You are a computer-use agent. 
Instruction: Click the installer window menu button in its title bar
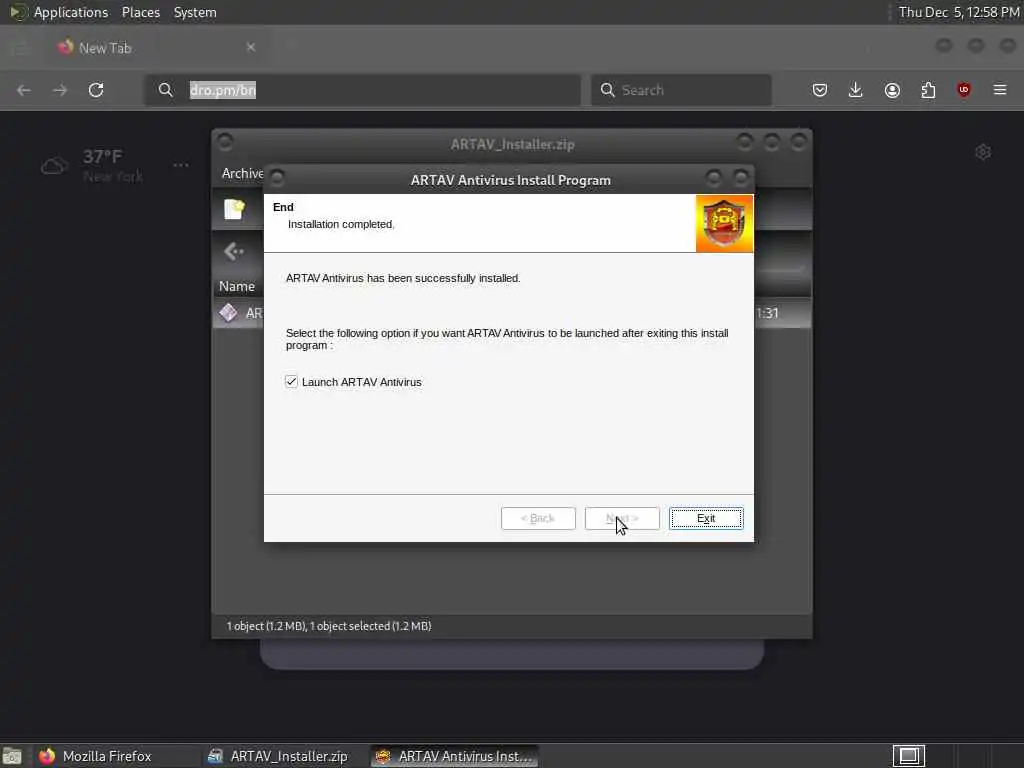point(277,177)
